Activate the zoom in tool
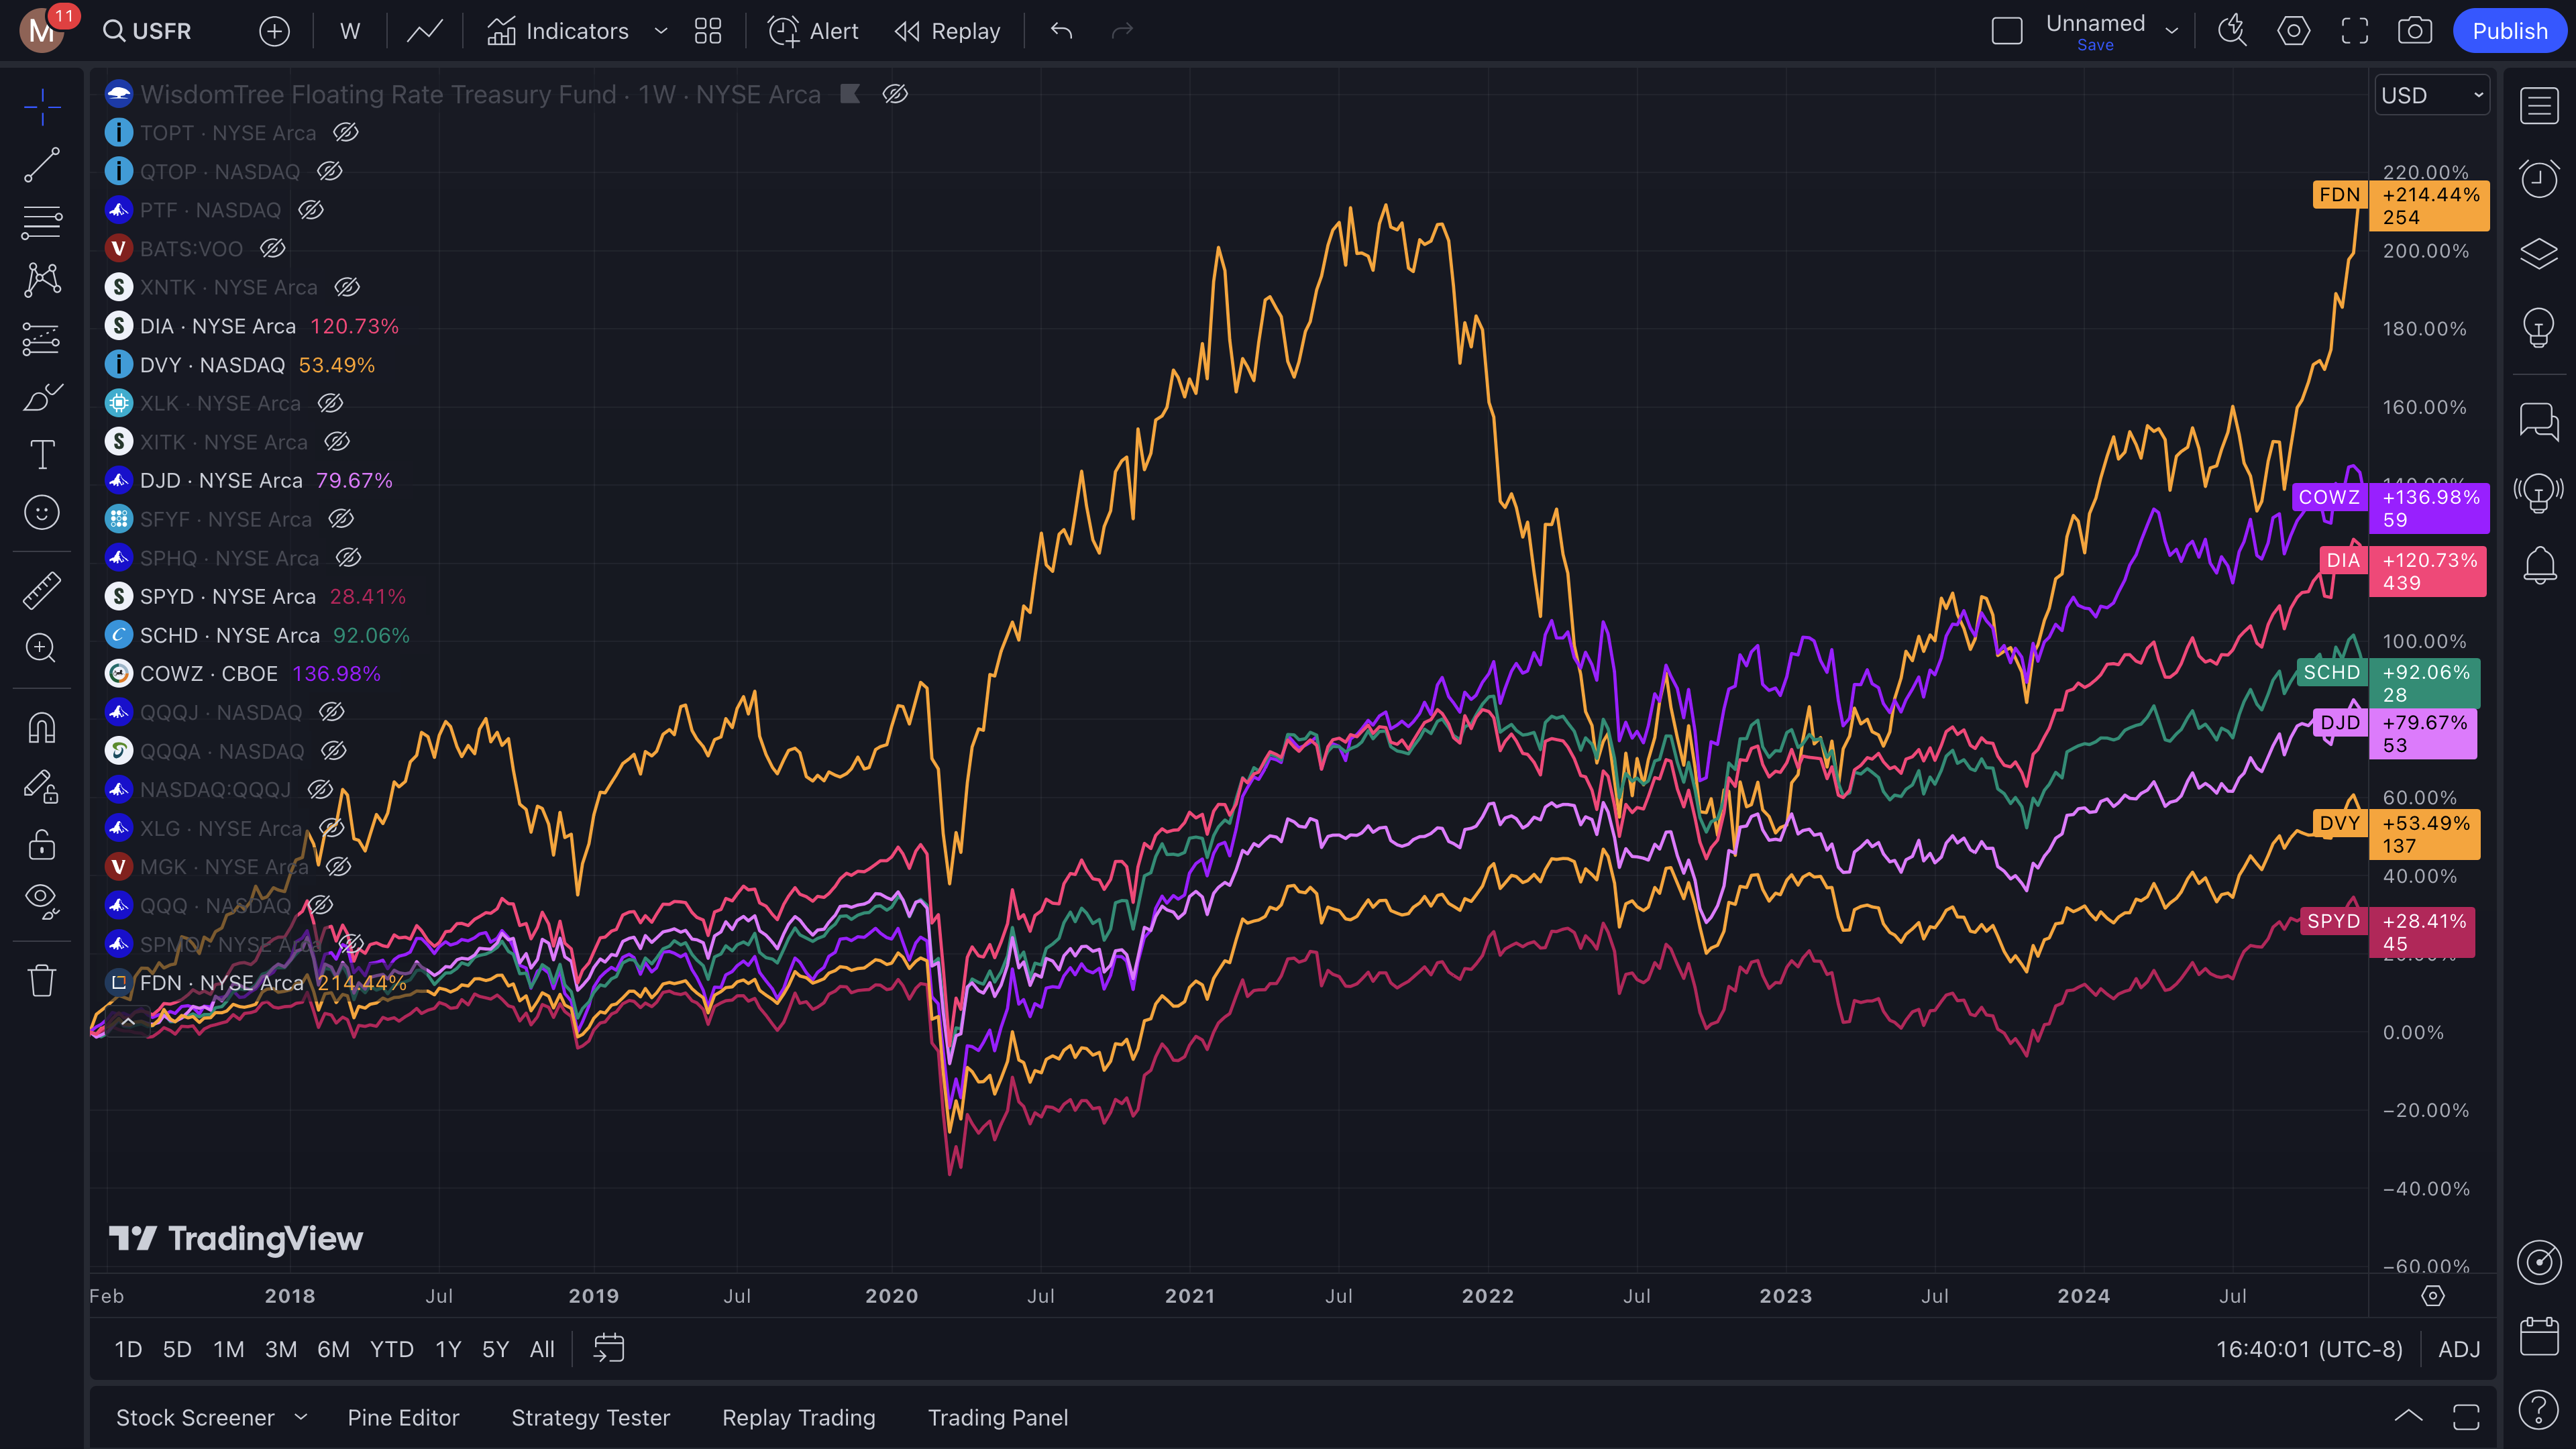Image resolution: width=2576 pixels, height=1449 pixels. pyautogui.click(x=42, y=648)
